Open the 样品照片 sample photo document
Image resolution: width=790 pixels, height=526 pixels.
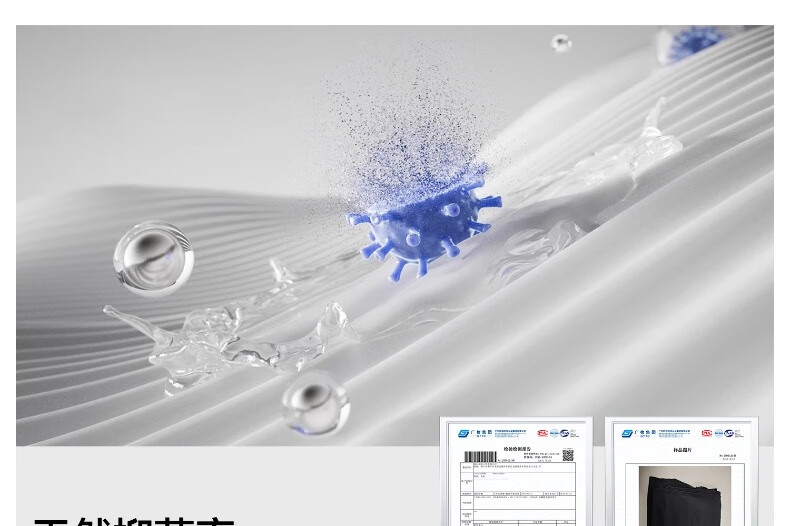(x=682, y=472)
